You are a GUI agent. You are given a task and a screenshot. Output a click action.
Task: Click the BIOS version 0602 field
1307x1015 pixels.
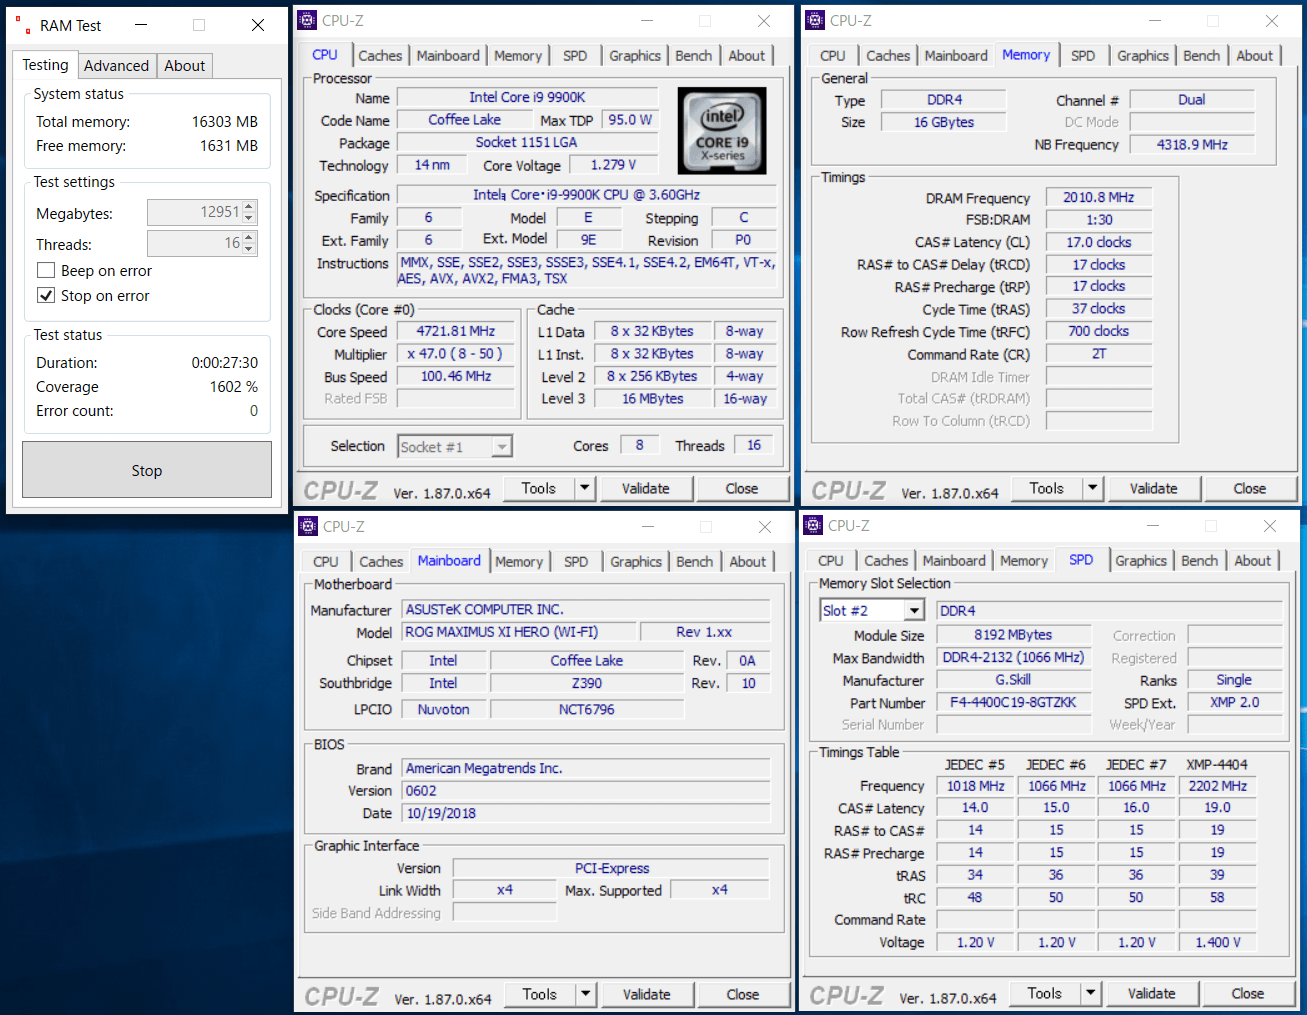(586, 790)
